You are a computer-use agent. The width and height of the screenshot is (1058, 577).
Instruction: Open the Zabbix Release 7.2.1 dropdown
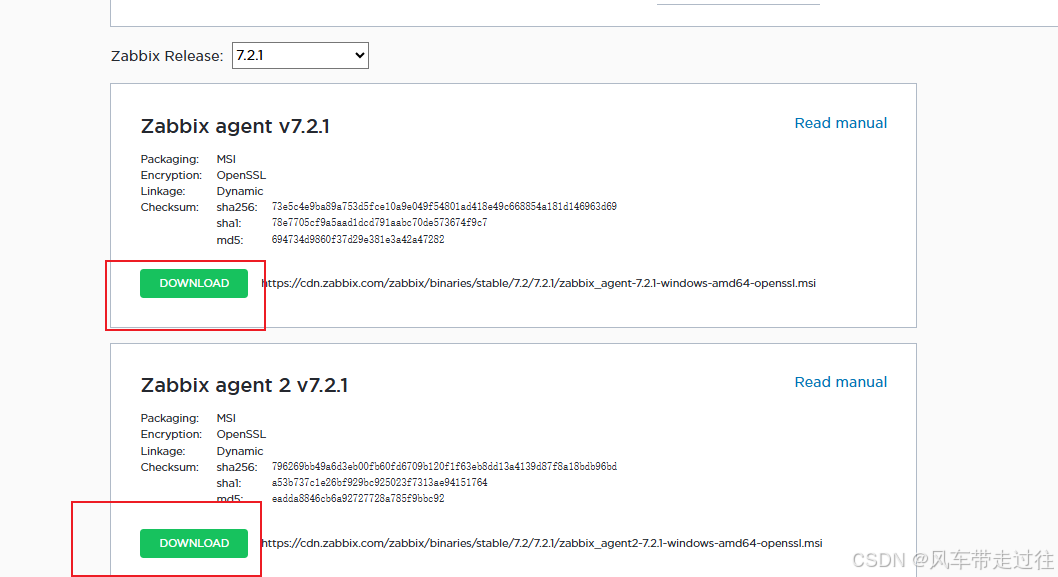tap(300, 55)
